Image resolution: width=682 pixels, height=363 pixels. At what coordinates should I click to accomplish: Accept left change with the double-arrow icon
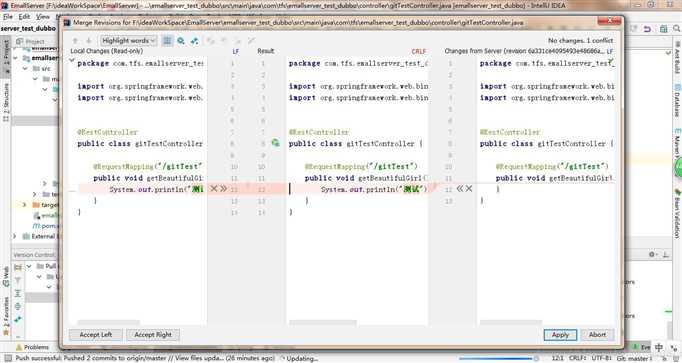[224, 189]
